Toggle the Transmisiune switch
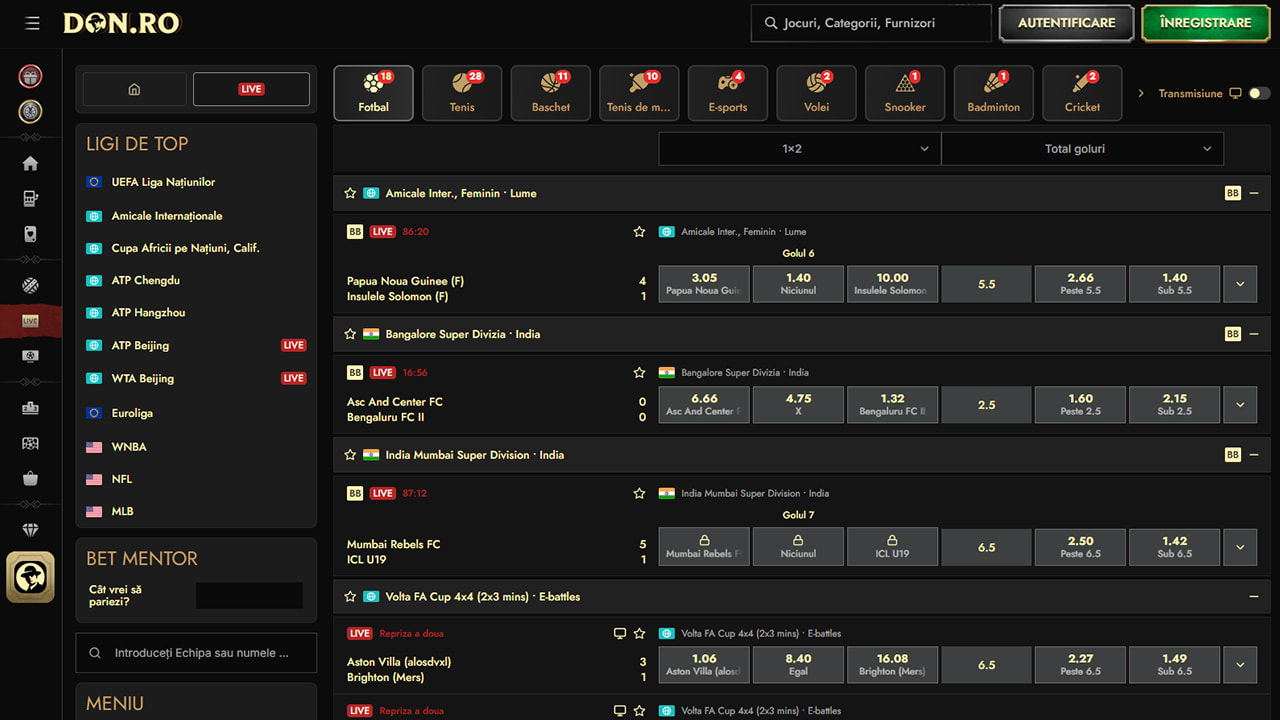The height and width of the screenshot is (720, 1280). [x=1260, y=93]
